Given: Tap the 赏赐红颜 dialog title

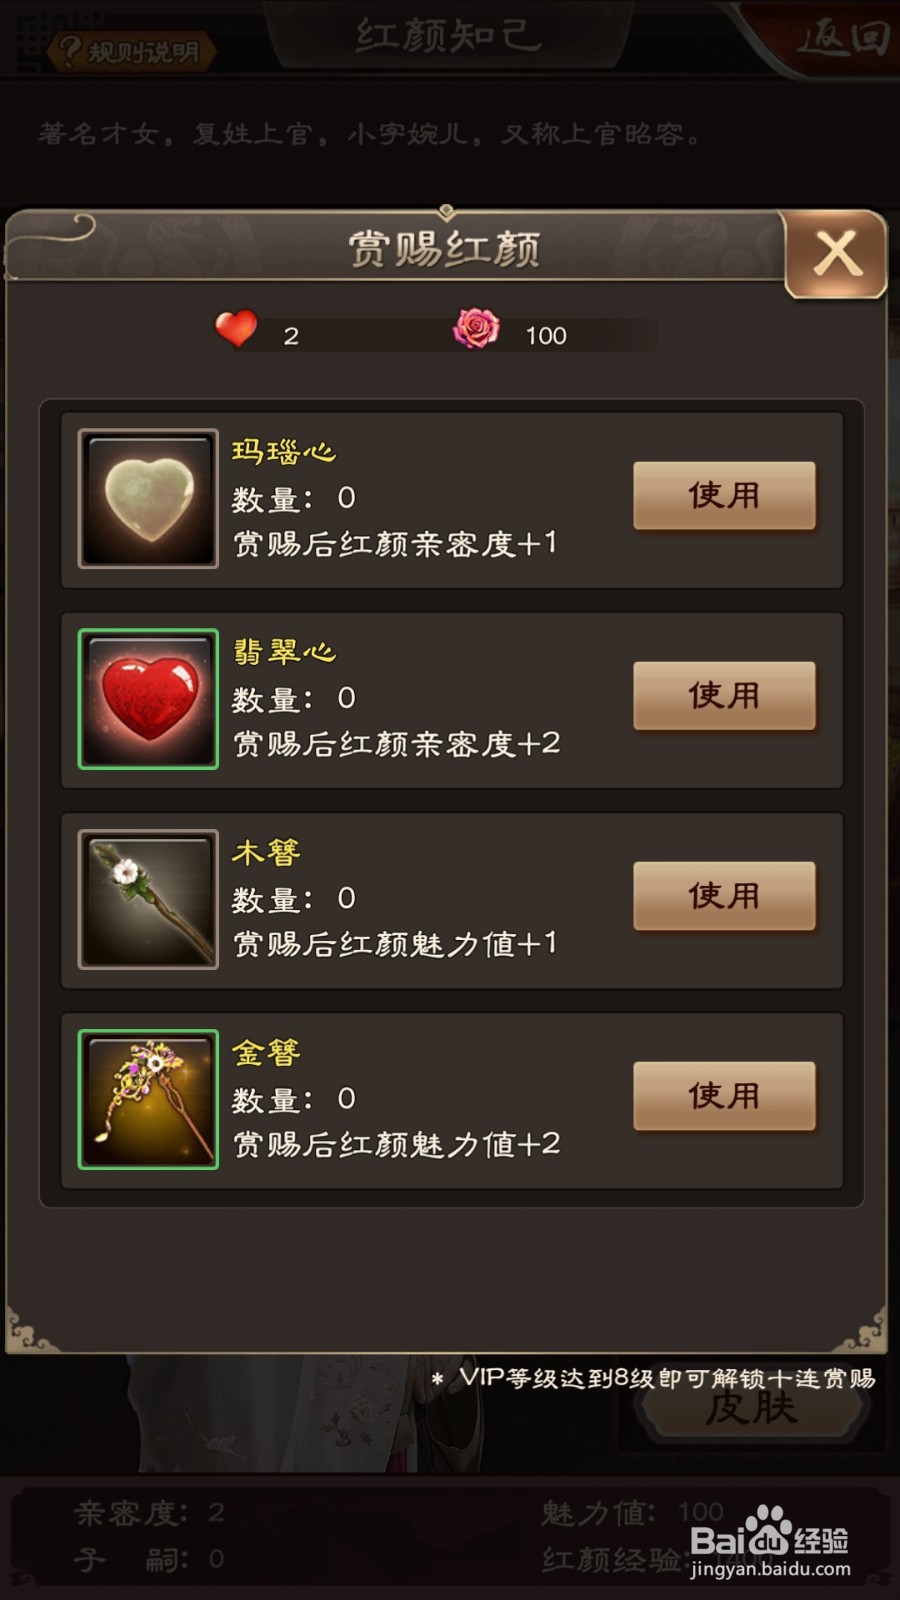Looking at the screenshot, I should (x=444, y=249).
